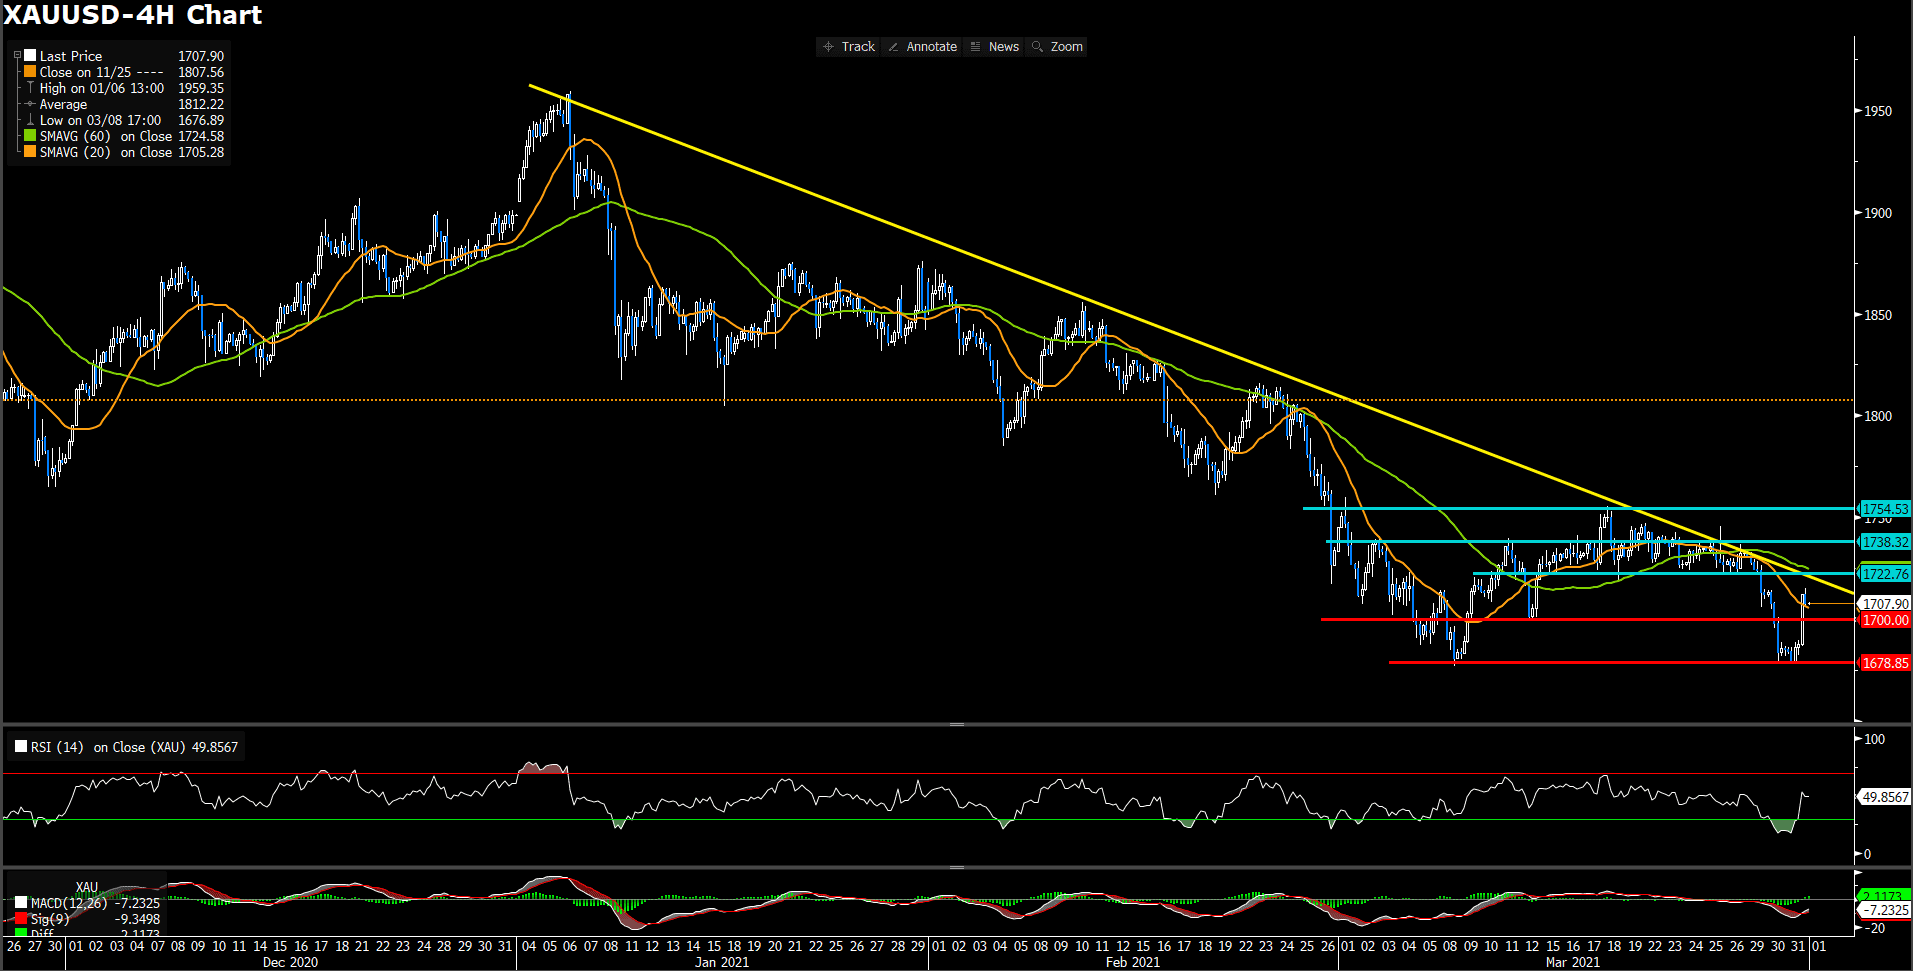Image resolution: width=1913 pixels, height=971 pixels.
Task: Click 'High on 01/06 13:00' legend entry
Action: click(102, 88)
